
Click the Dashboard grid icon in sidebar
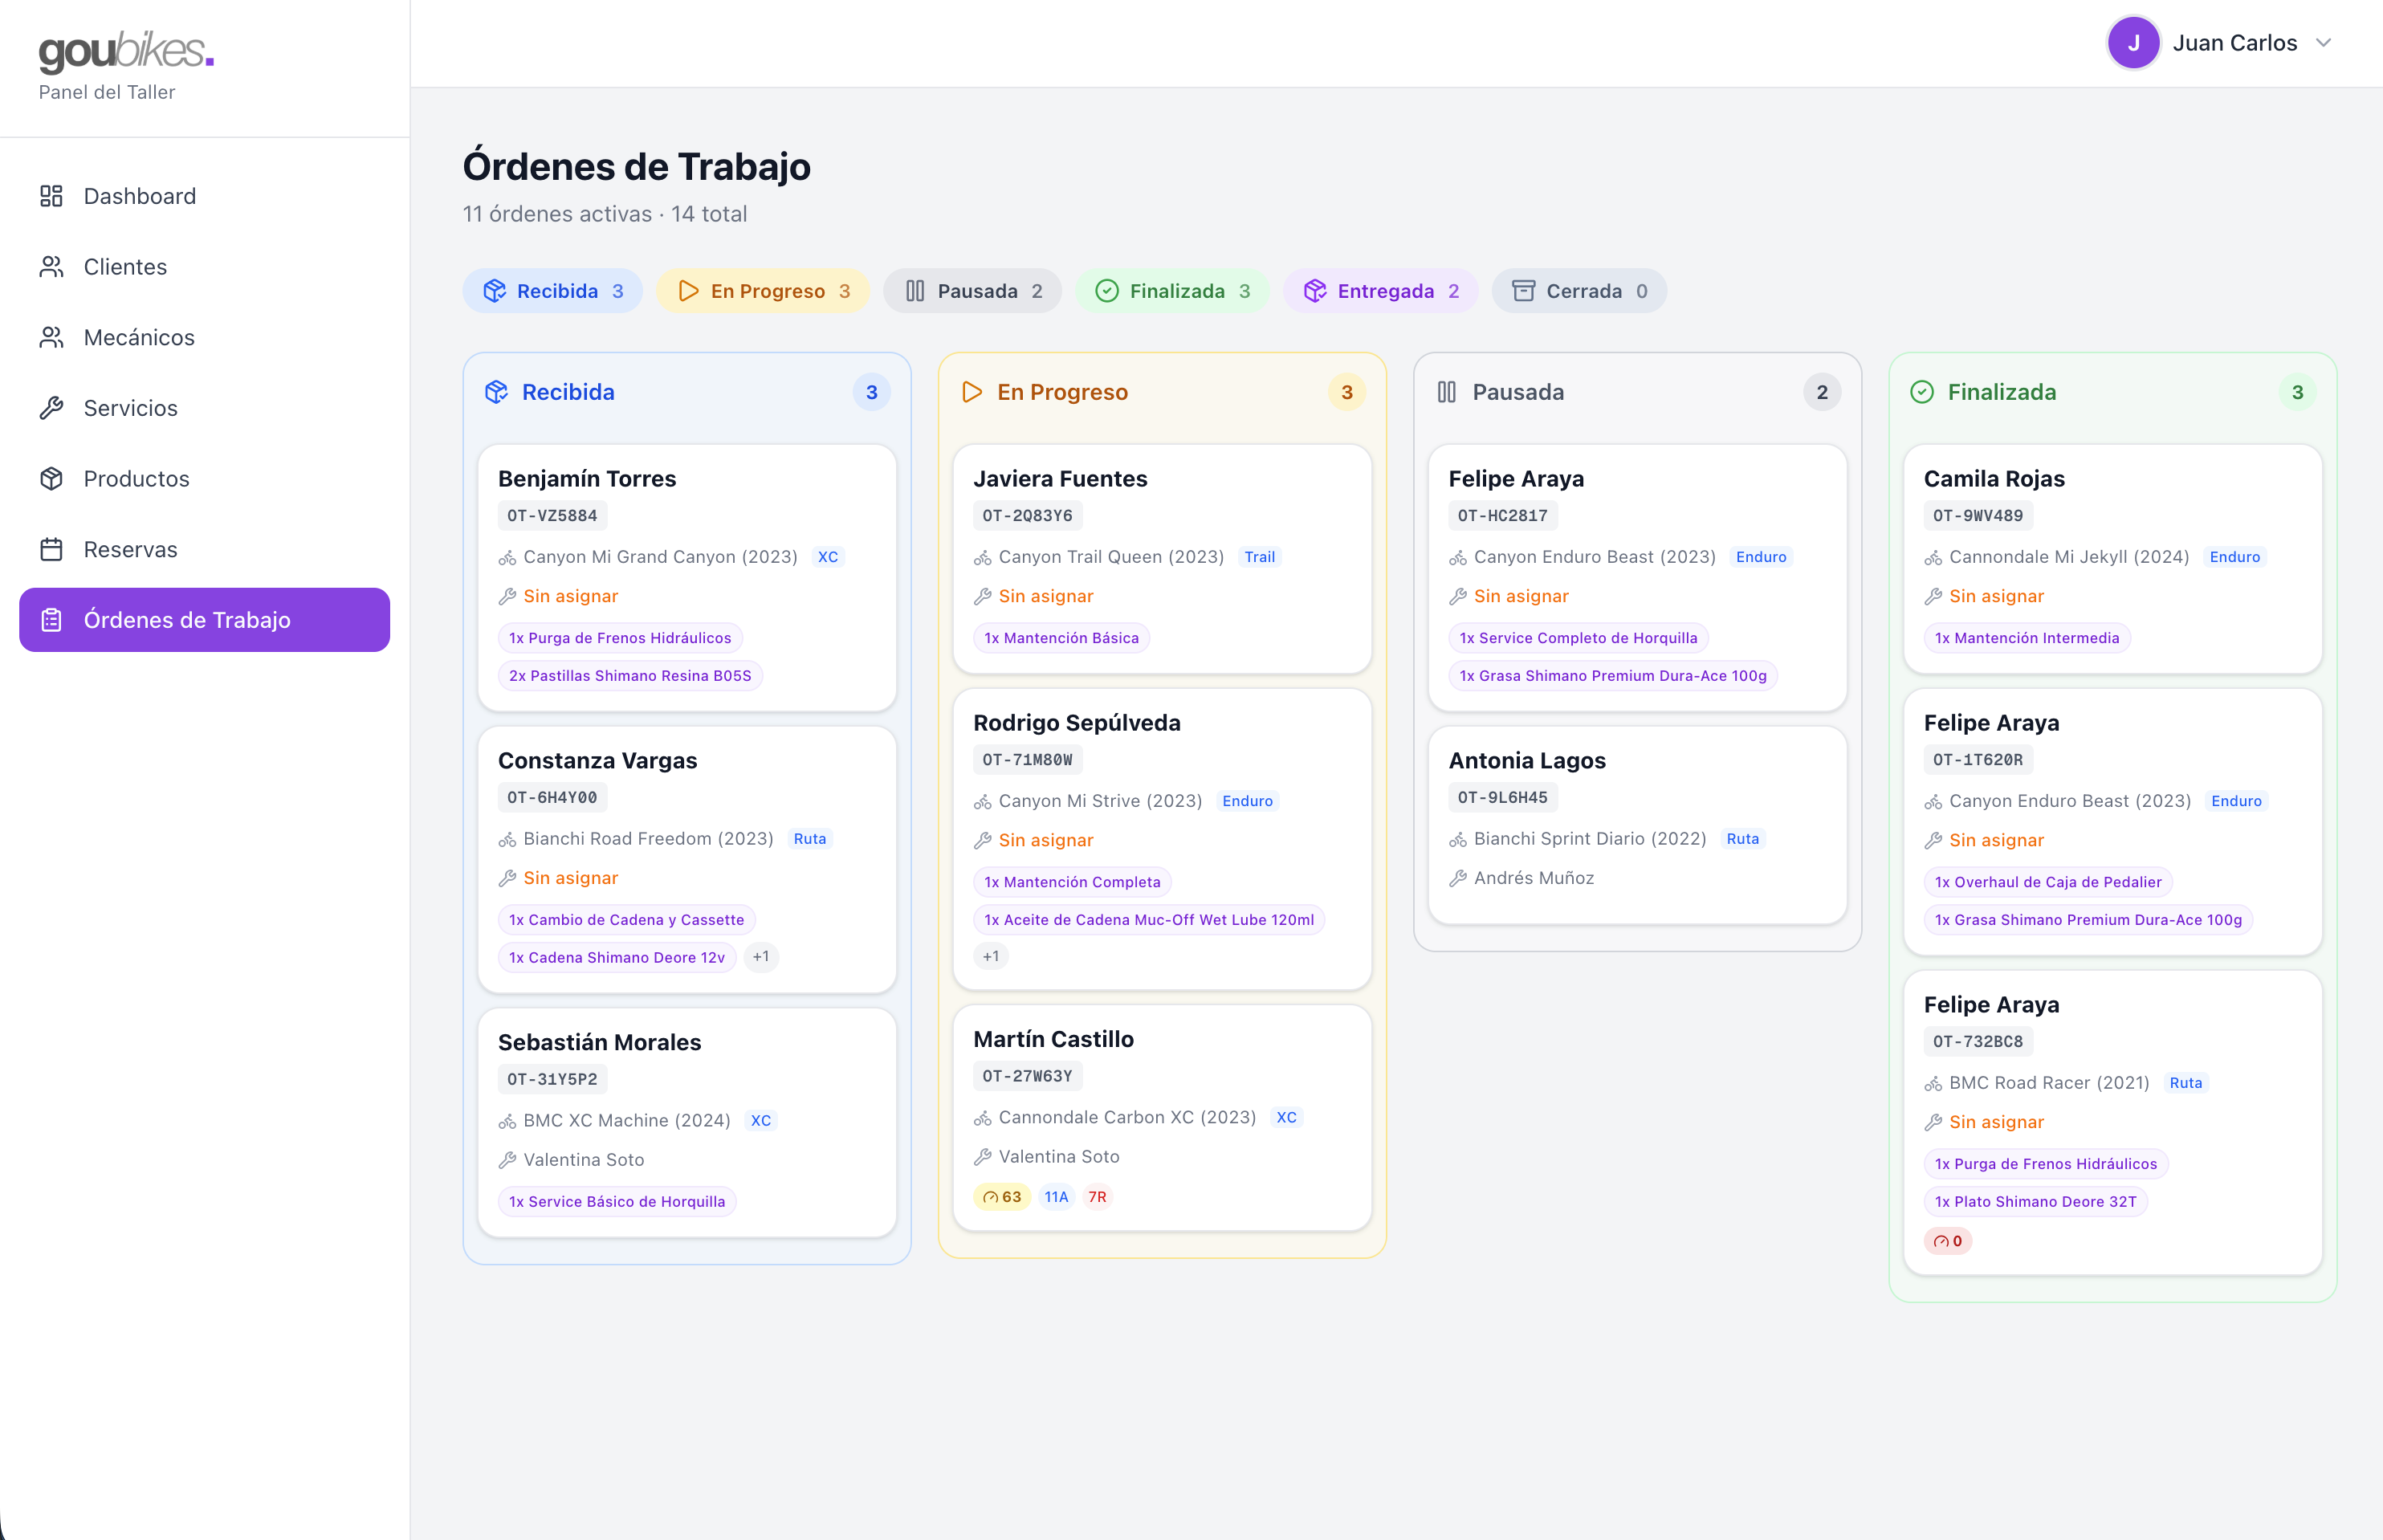51,196
